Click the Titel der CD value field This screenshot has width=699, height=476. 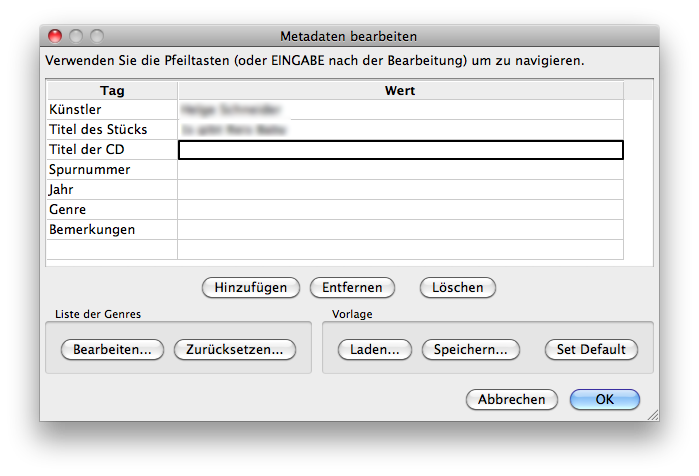tap(400, 150)
